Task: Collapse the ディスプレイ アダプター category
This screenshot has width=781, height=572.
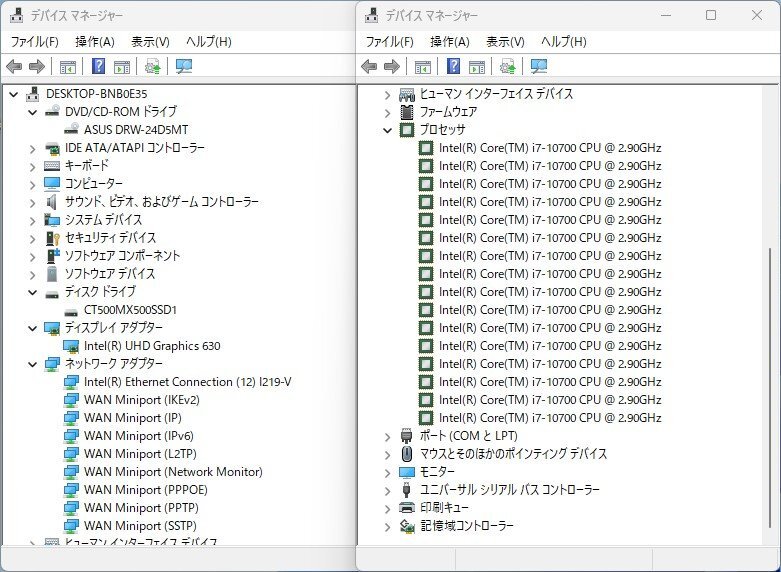Action: [32, 328]
